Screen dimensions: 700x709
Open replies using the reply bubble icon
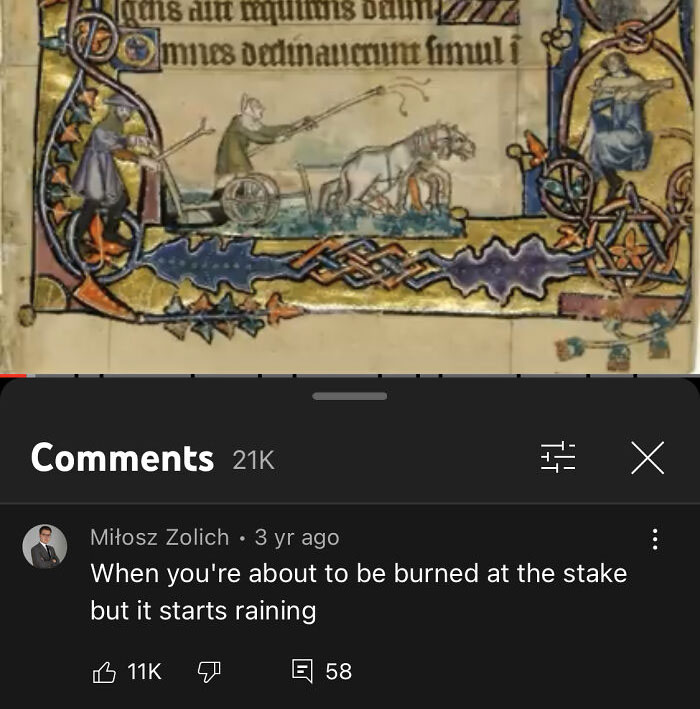click(x=302, y=671)
